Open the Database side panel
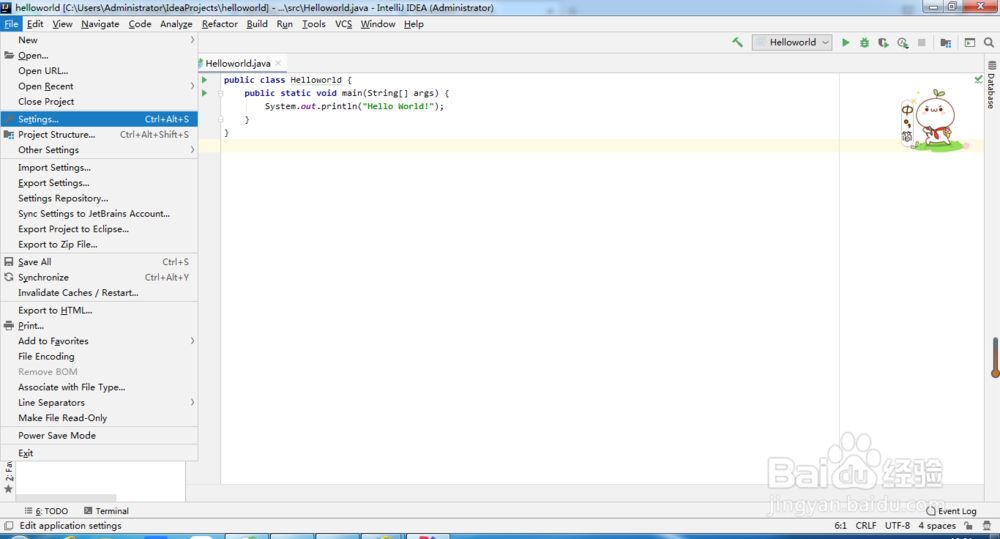Image resolution: width=1000 pixels, height=539 pixels. coord(991,85)
